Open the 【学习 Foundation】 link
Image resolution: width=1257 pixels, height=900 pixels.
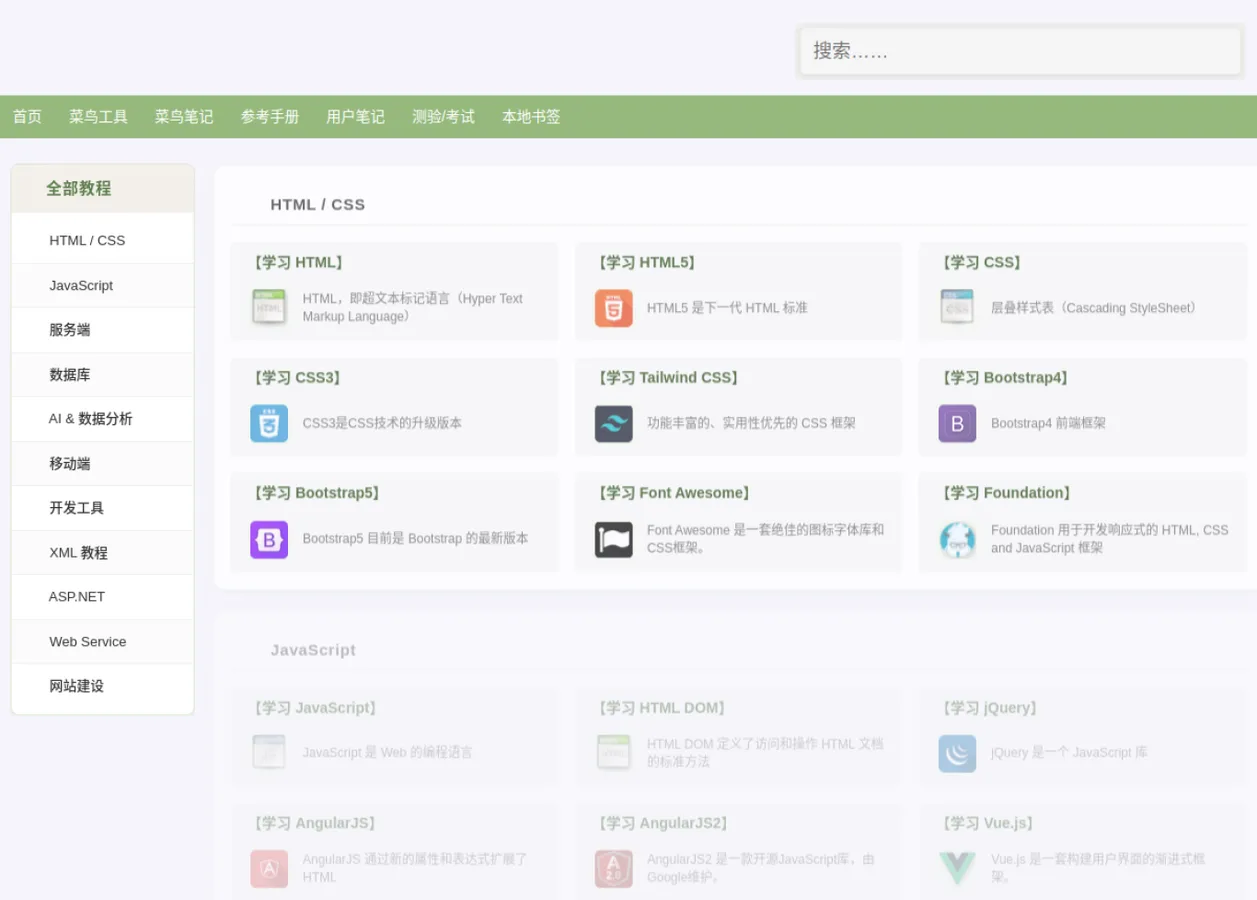coord(1007,493)
